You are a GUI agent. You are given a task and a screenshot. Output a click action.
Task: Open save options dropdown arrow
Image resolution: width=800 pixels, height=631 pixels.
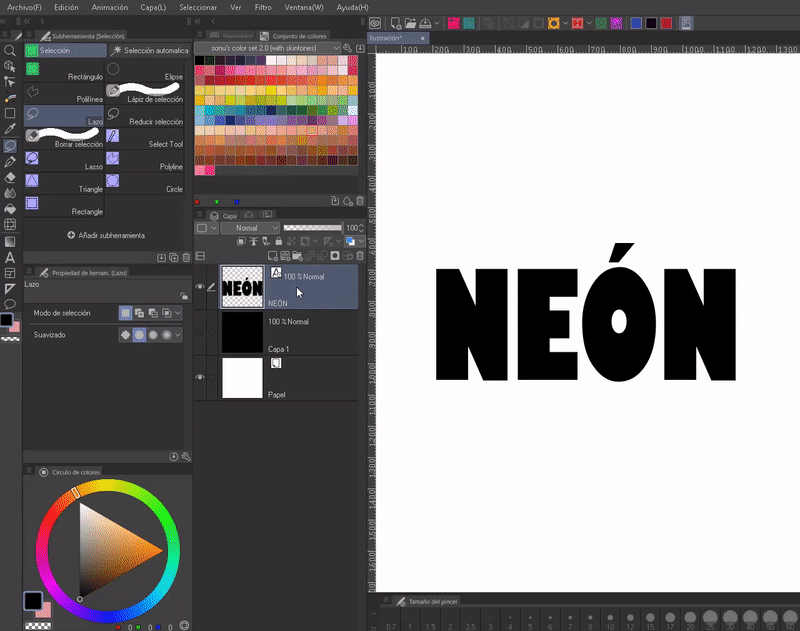tap(437, 23)
